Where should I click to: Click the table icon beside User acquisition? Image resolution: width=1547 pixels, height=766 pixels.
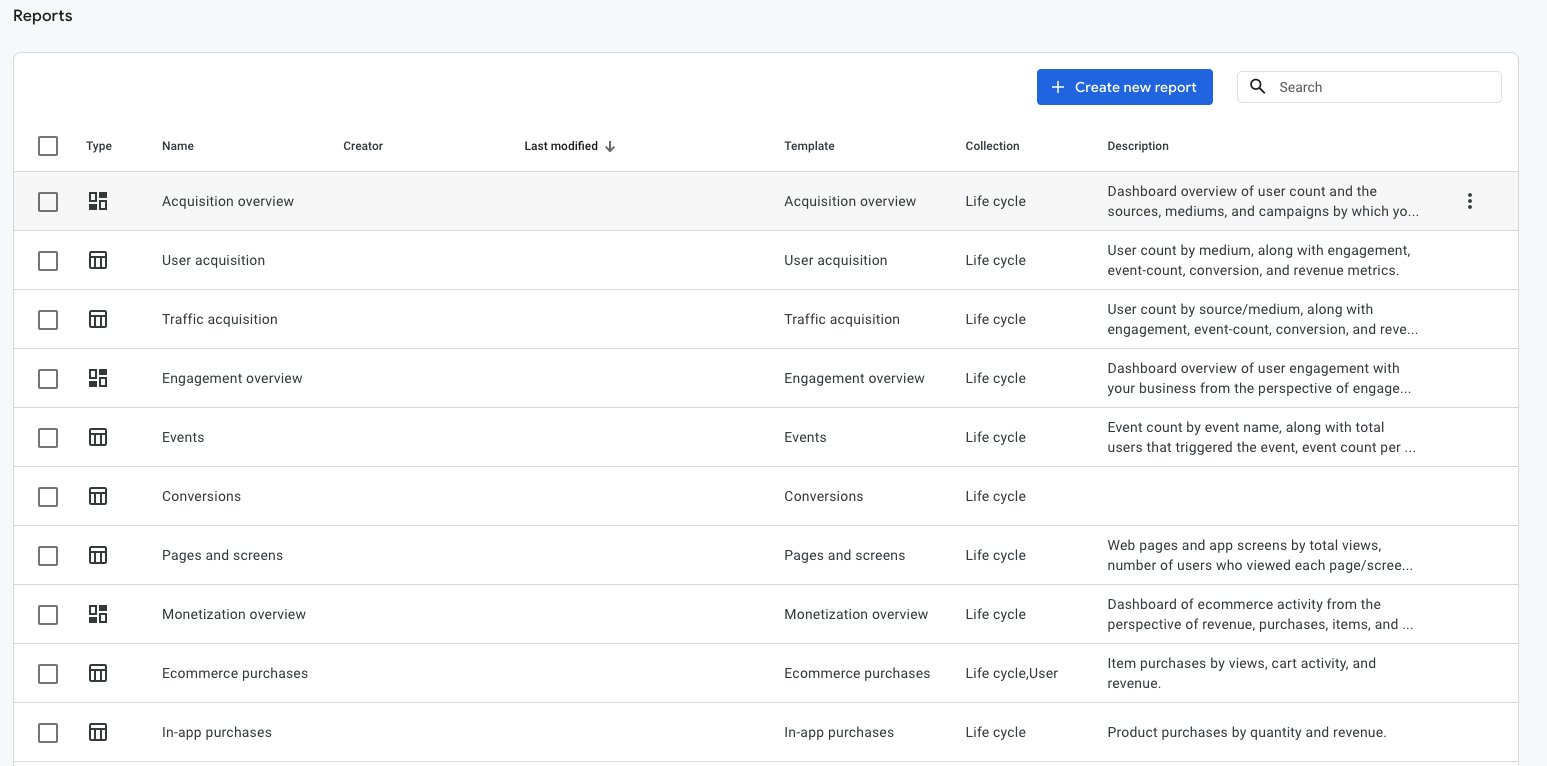pos(98,260)
